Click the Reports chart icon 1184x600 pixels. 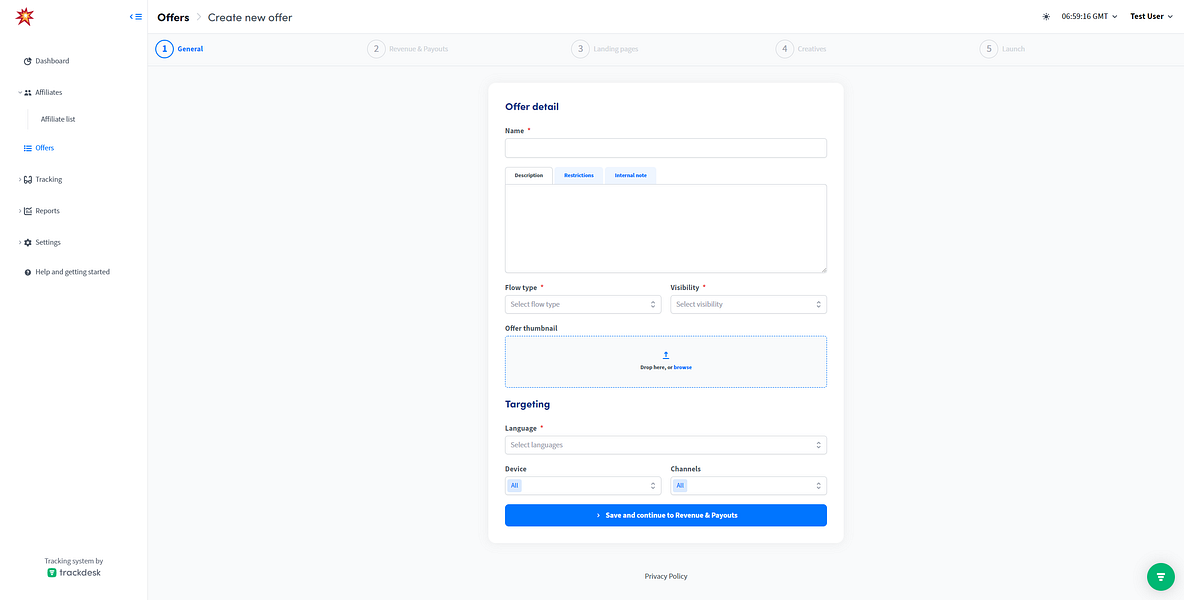(x=28, y=211)
